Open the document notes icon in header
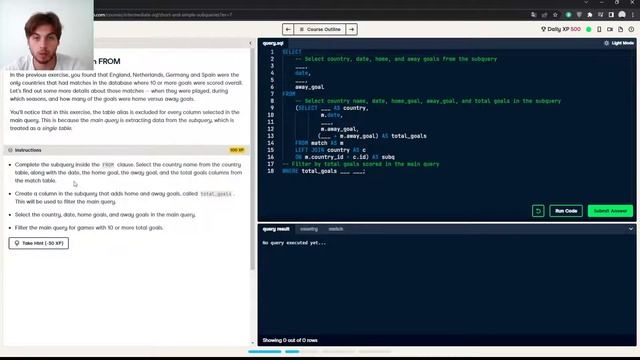Screen dimensions: 640x360 click(x=620, y=29)
